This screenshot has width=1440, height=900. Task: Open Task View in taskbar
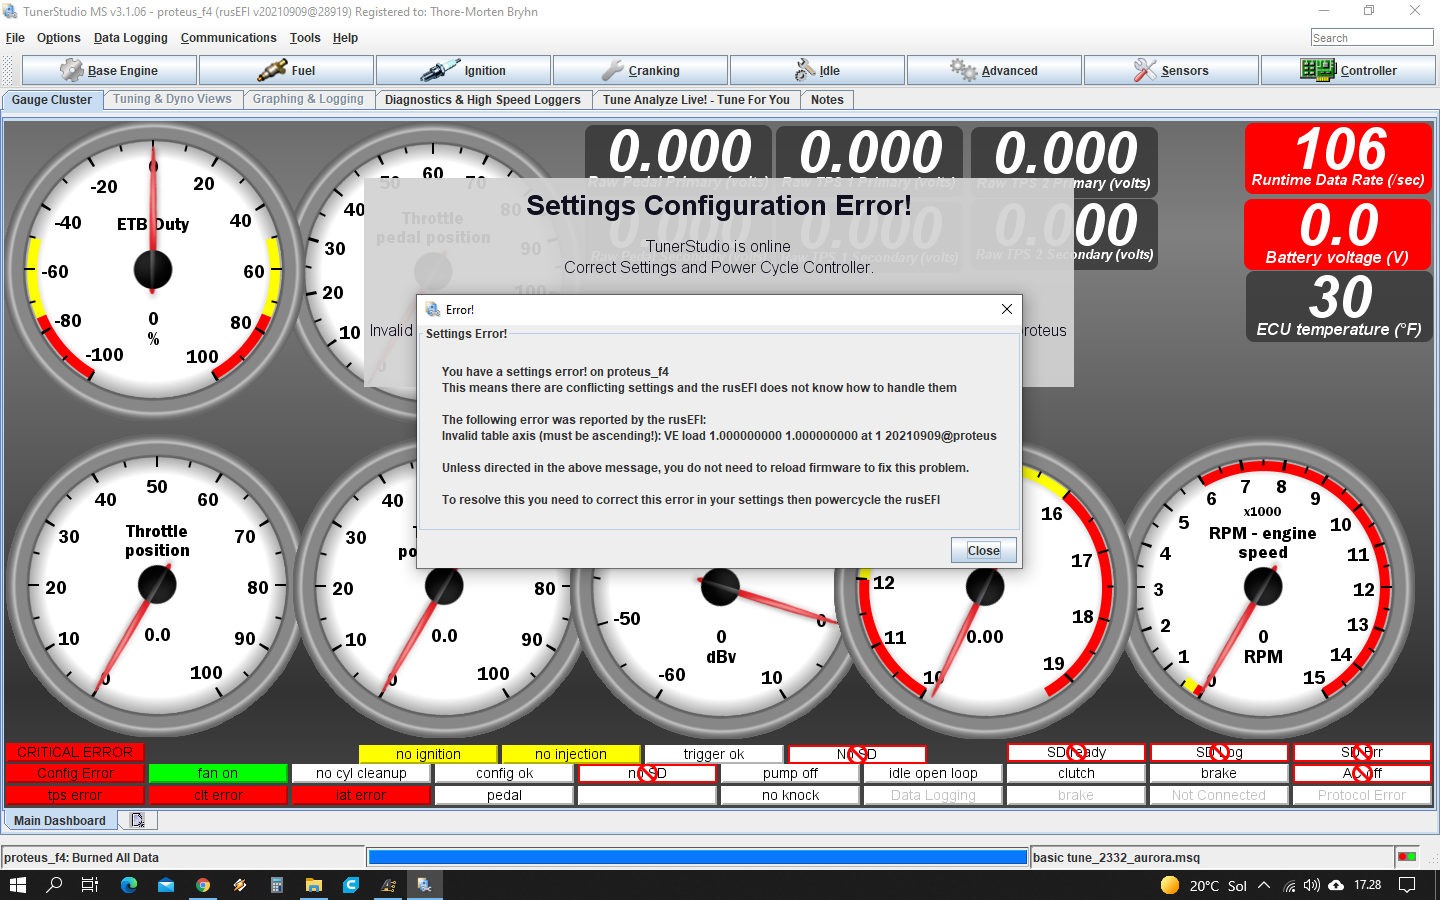[x=90, y=885]
